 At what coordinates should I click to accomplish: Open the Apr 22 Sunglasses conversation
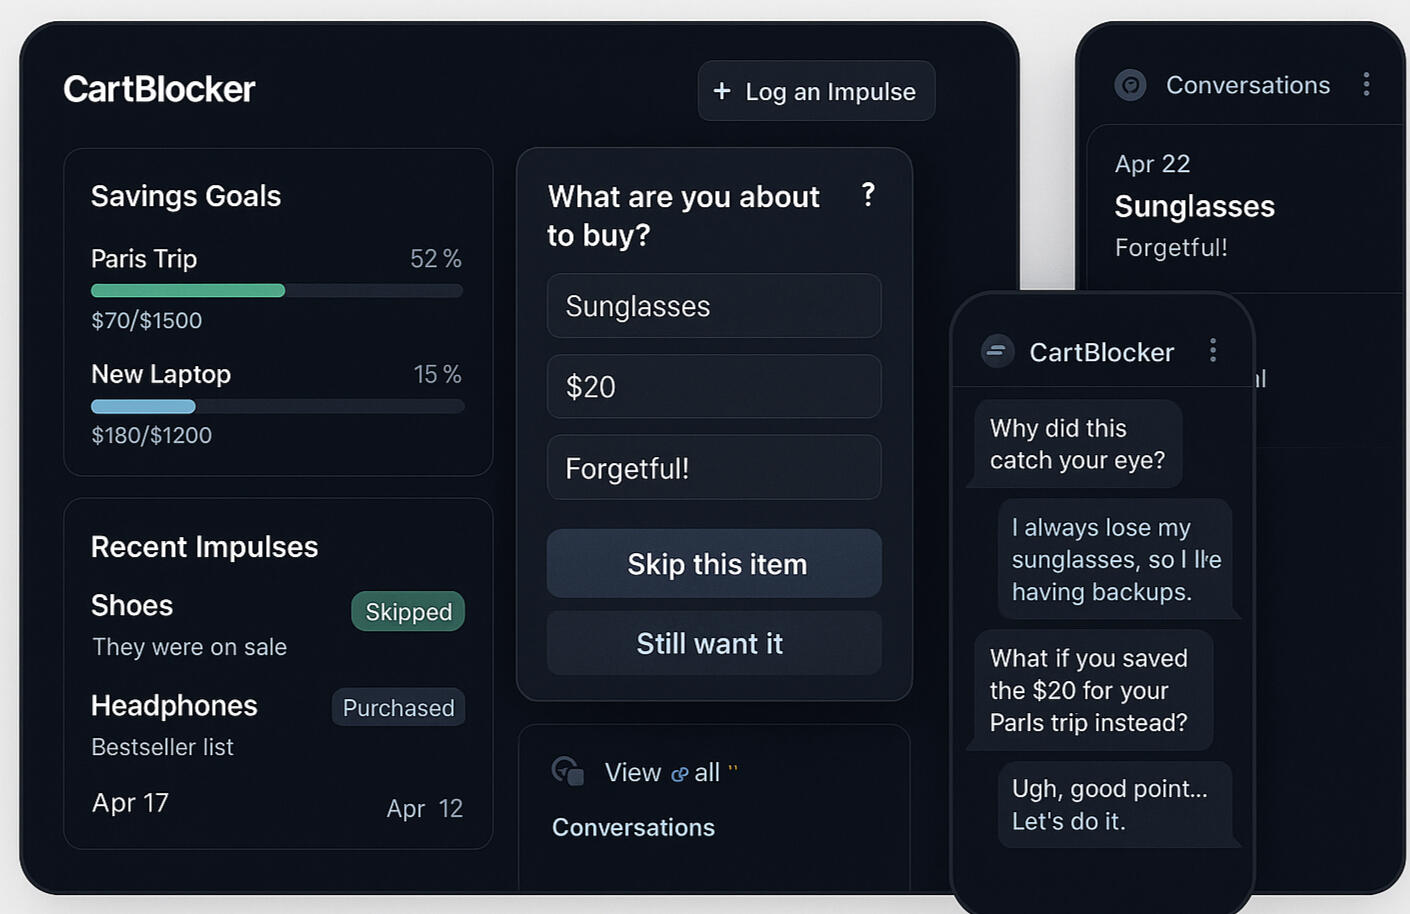click(x=1240, y=207)
